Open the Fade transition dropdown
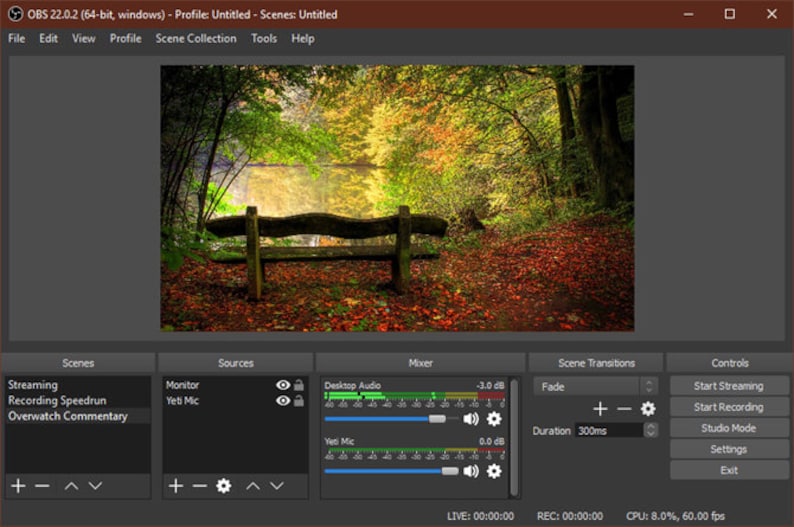Screen dimensions: 794x527 (x=596, y=387)
